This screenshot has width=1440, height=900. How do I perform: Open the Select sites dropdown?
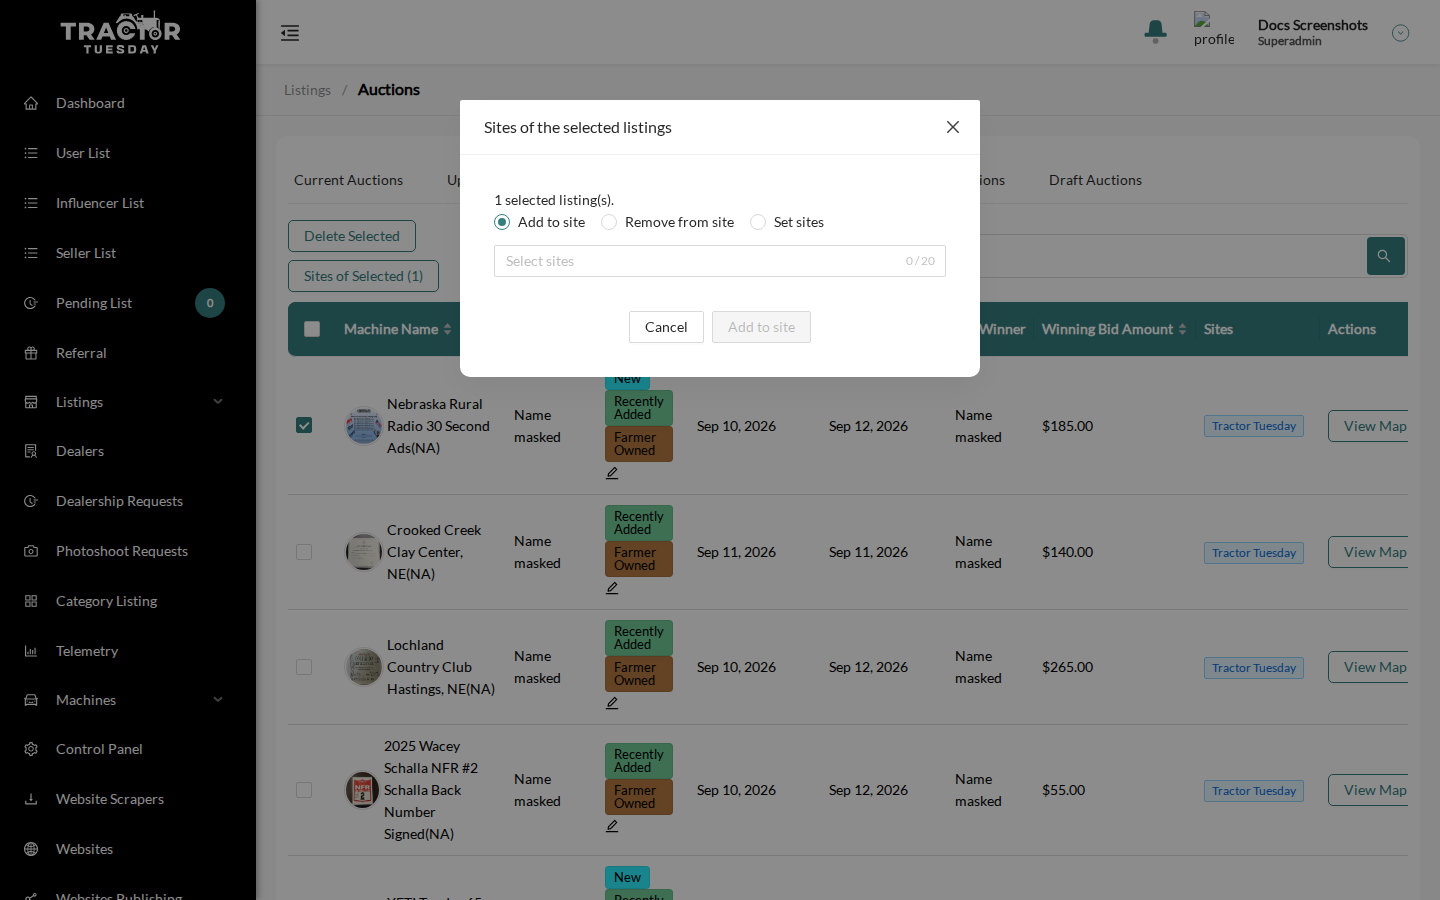[720, 261]
